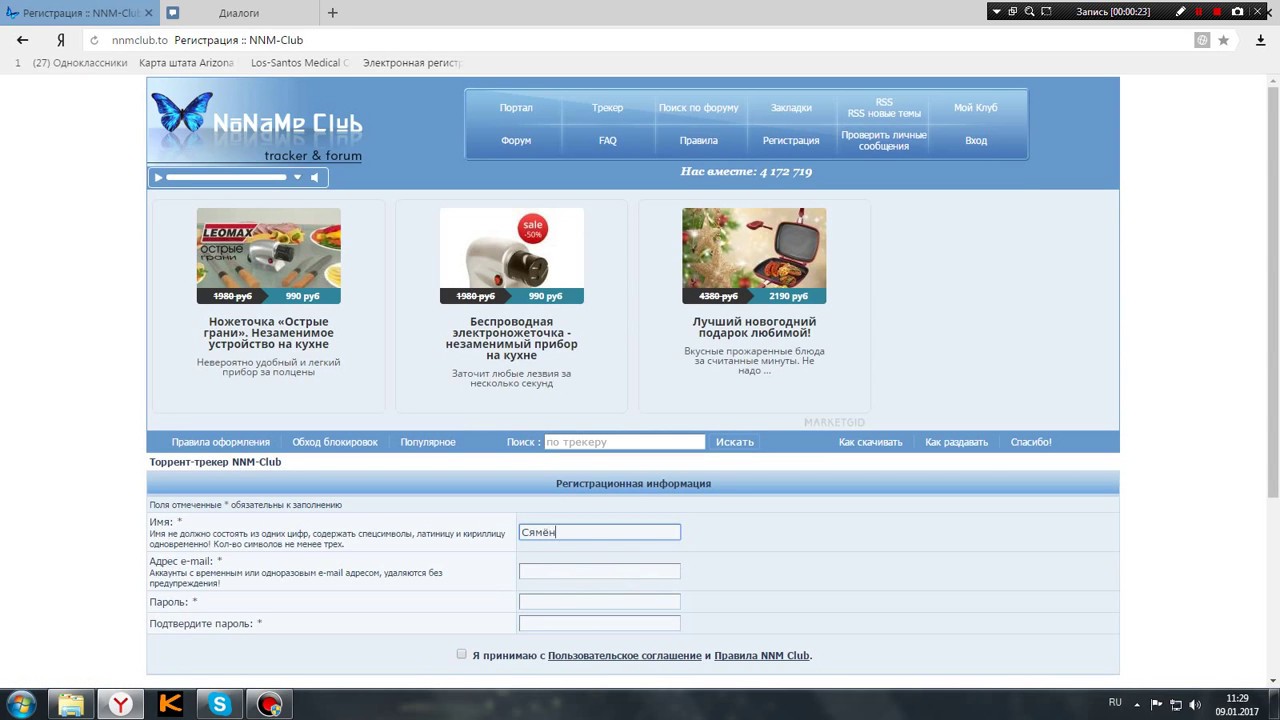Open the volume control in system tray

[1195, 705]
